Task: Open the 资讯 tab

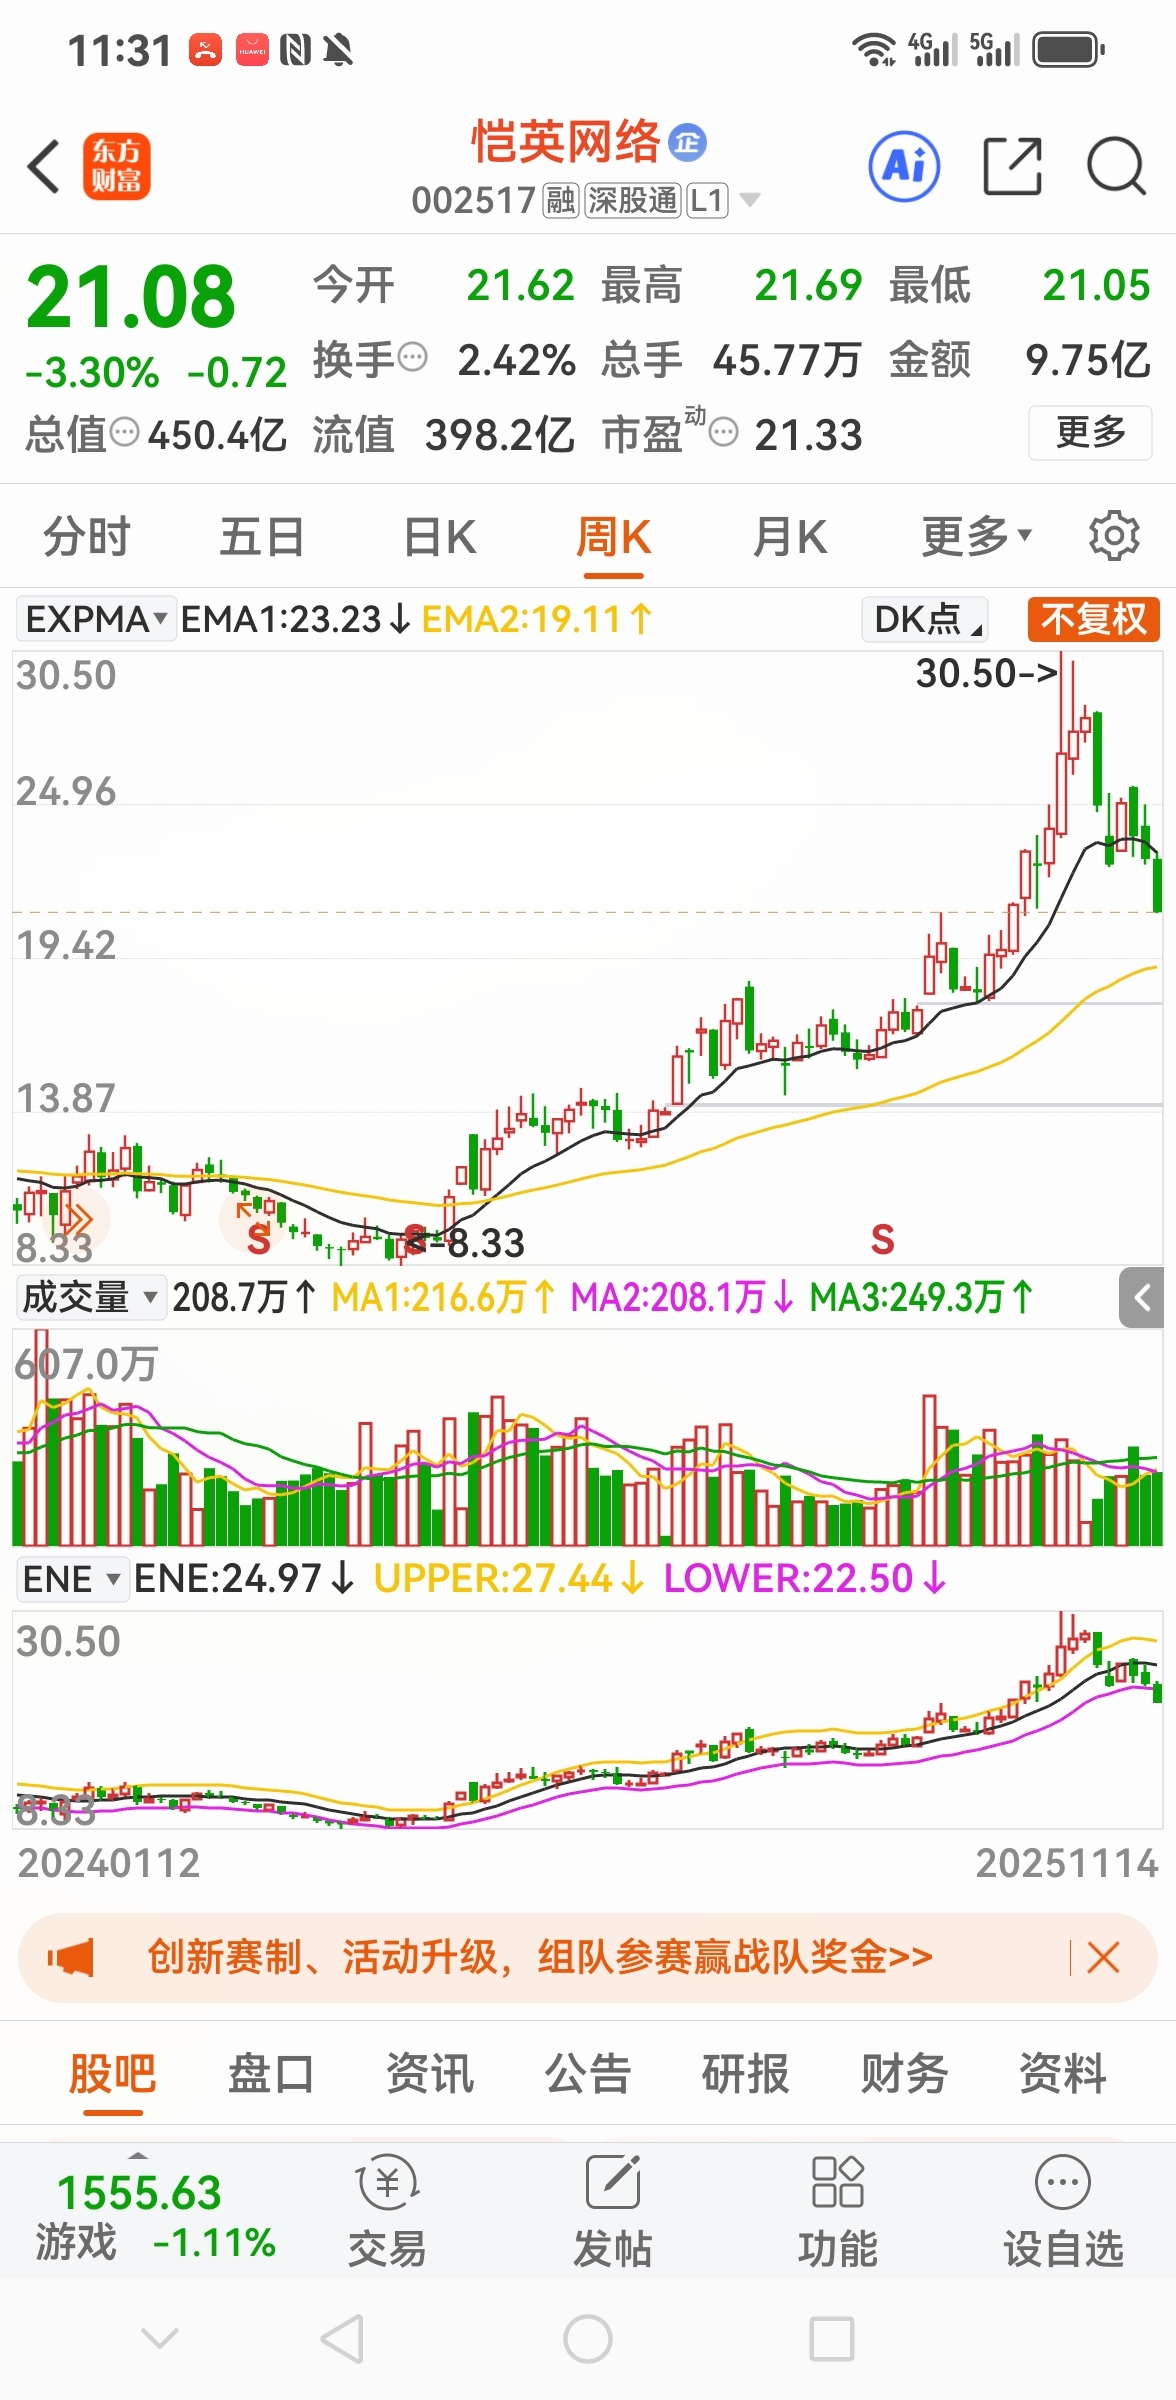Action: pyautogui.click(x=429, y=2073)
